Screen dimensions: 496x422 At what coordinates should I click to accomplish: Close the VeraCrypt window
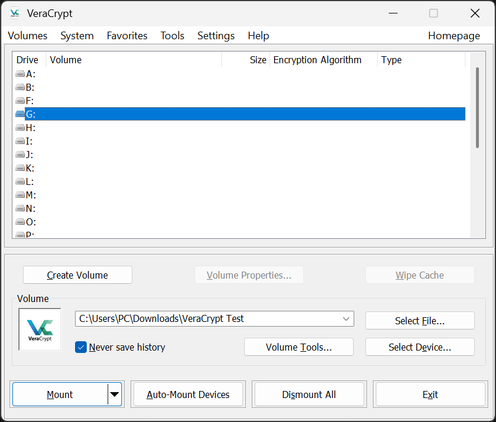(x=475, y=13)
